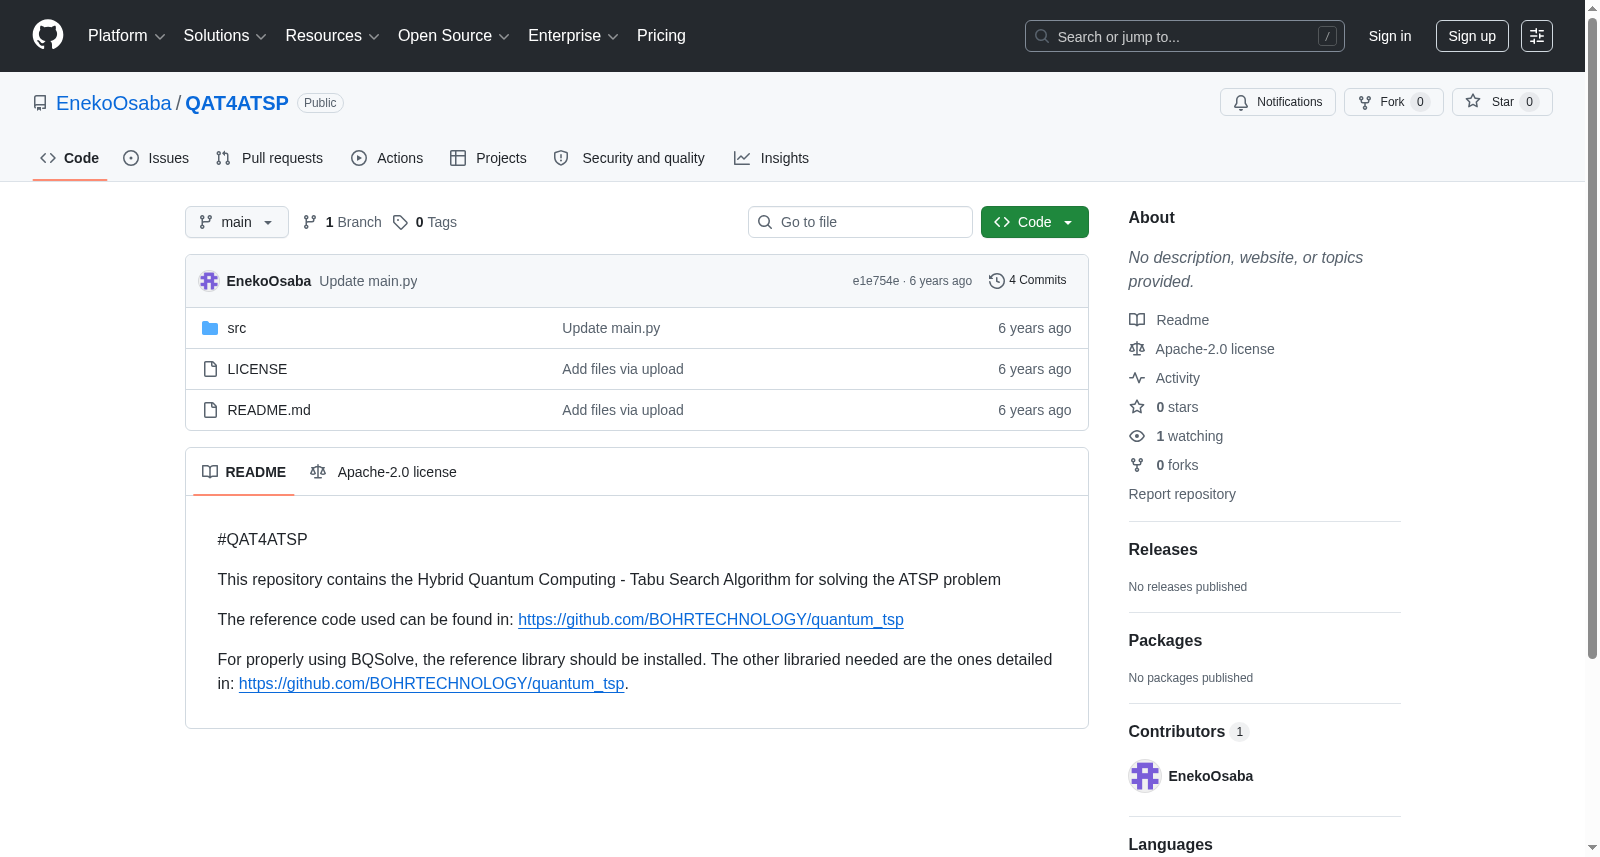Expand the Open Source menu
Viewport: 1600px width, 857px height.
coord(454,36)
